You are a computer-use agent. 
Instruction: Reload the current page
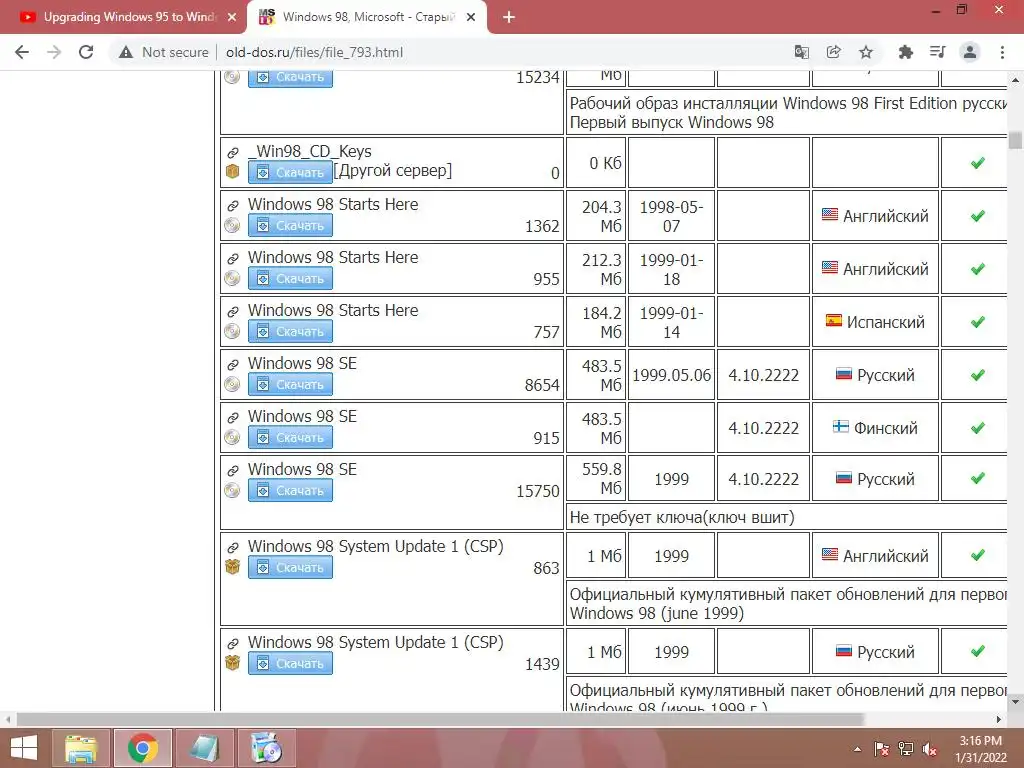click(x=86, y=52)
